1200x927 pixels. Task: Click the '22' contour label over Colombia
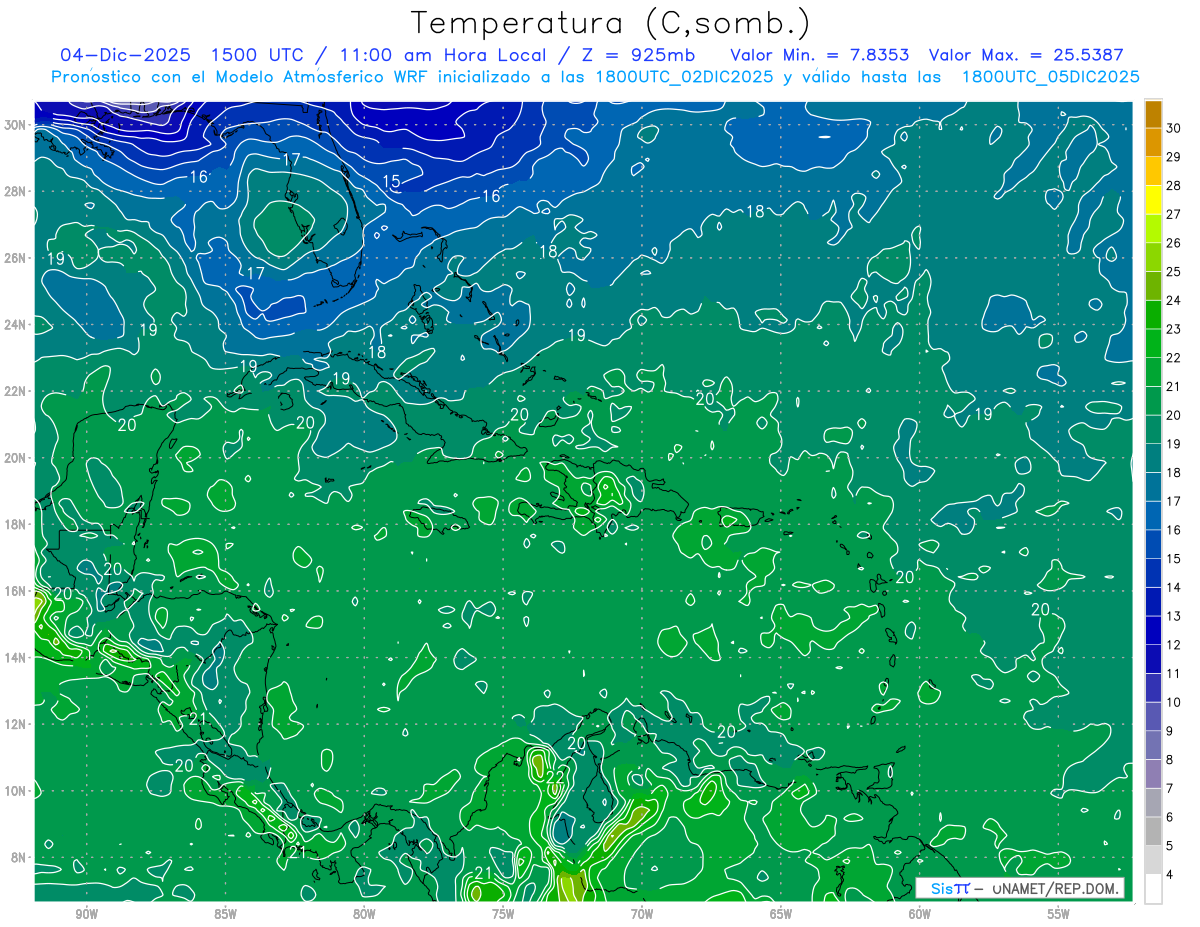[x=556, y=777]
